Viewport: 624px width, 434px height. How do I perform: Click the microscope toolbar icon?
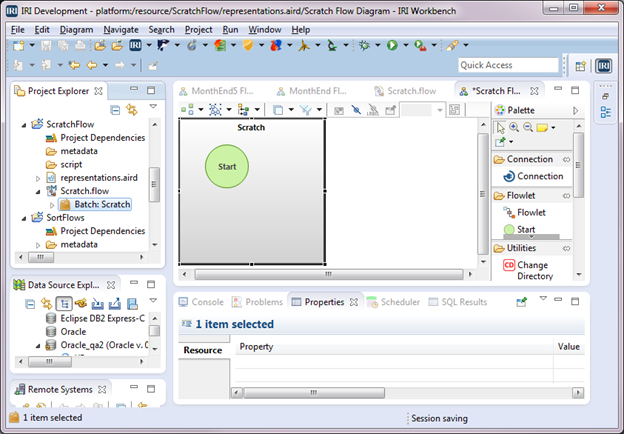332,45
